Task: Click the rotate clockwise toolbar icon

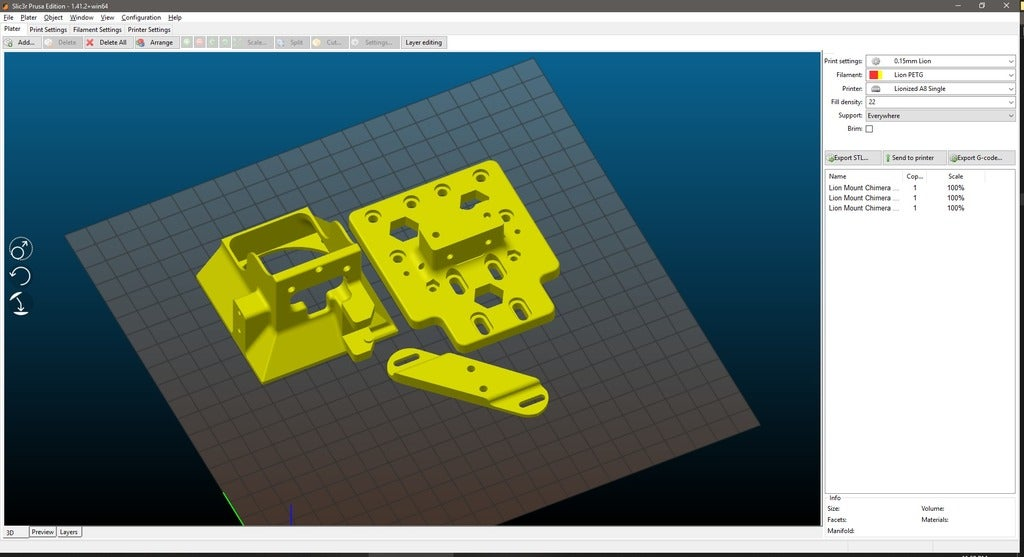Action: click(225, 42)
